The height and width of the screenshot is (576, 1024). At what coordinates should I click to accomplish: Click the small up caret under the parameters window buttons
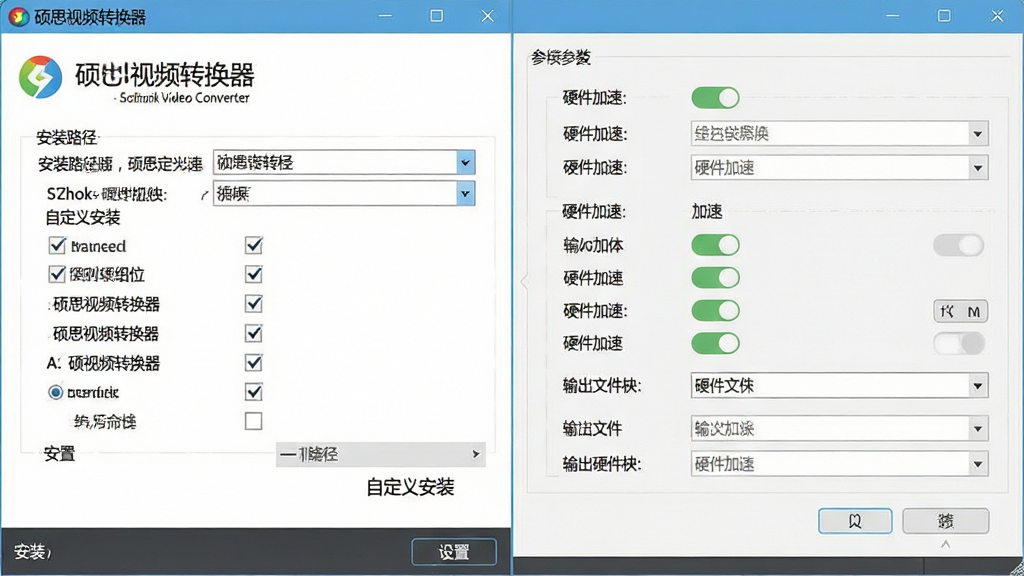945,544
